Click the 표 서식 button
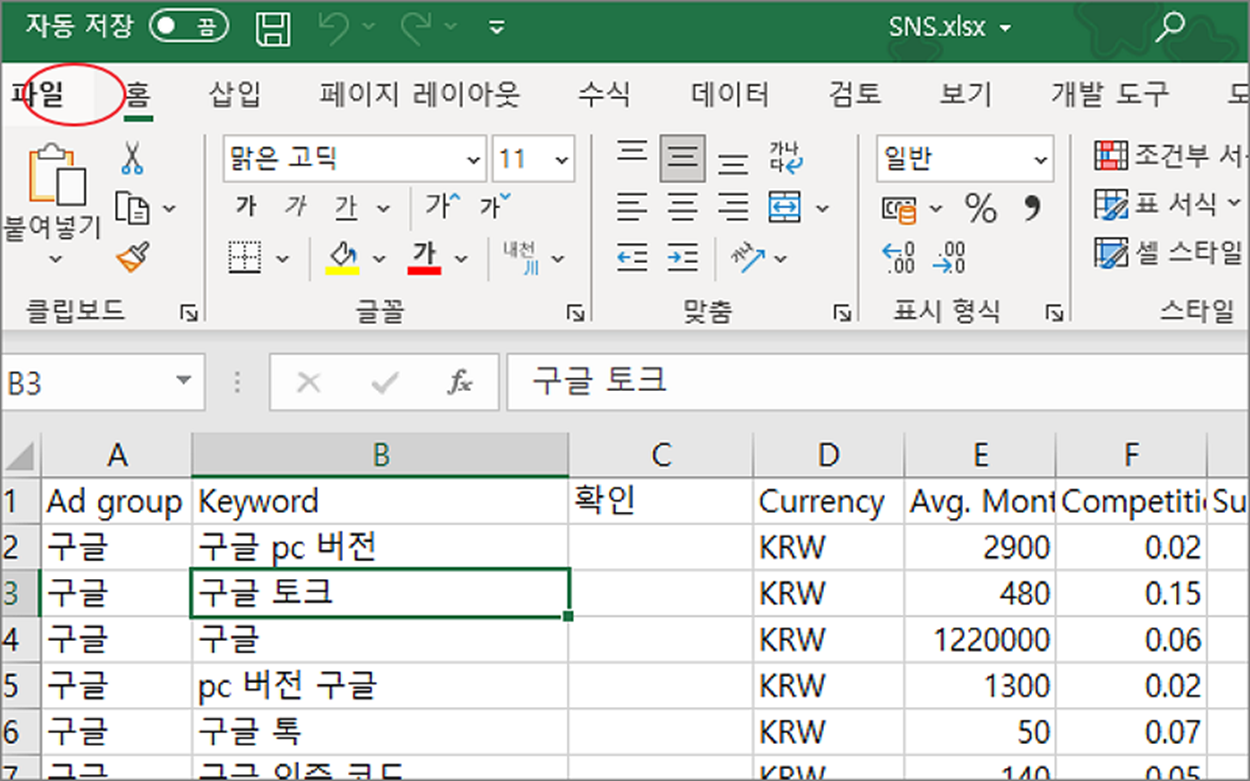 (1169, 204)
